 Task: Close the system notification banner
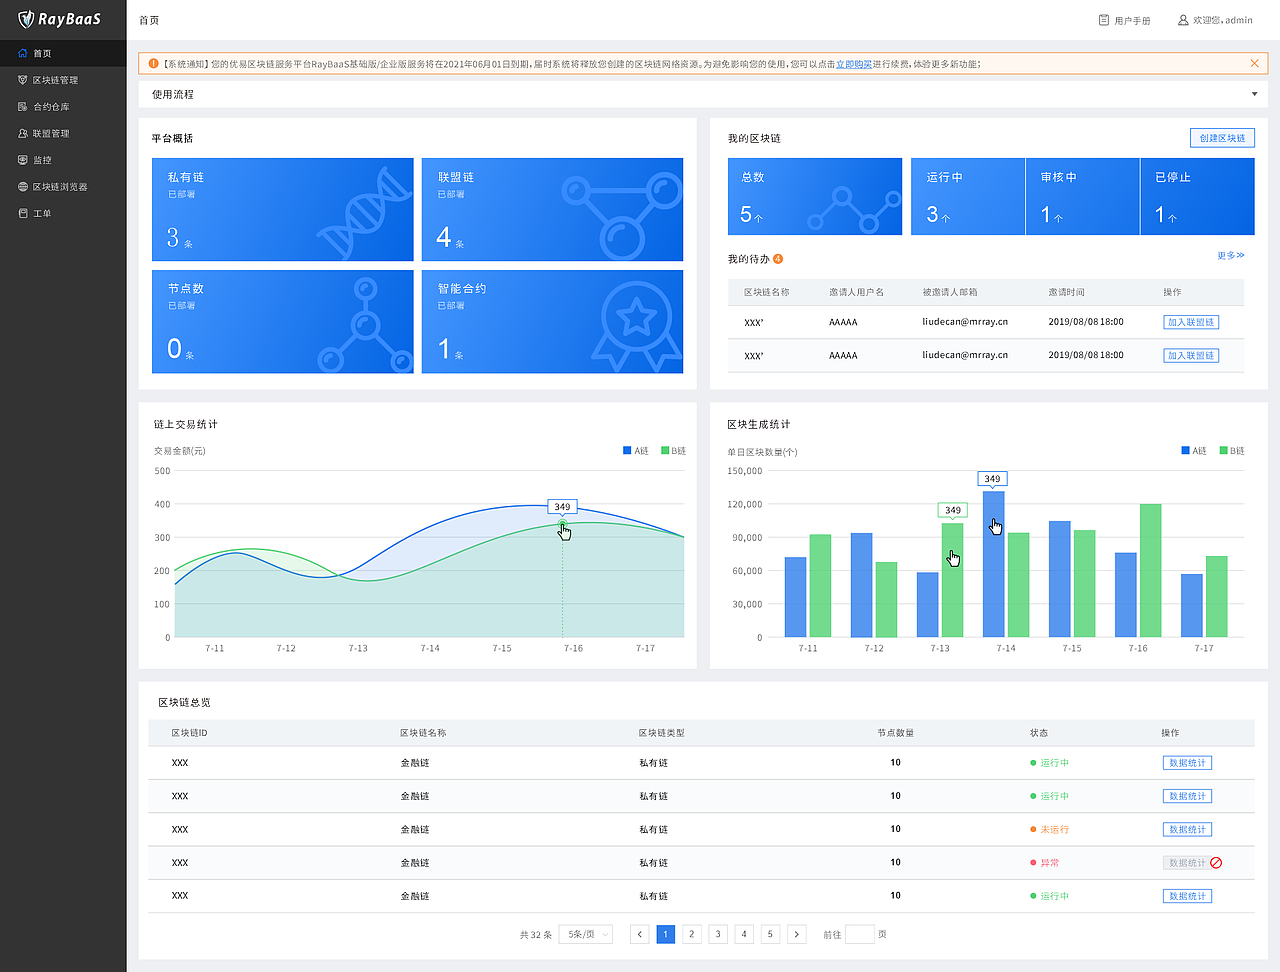(1254, 64)
